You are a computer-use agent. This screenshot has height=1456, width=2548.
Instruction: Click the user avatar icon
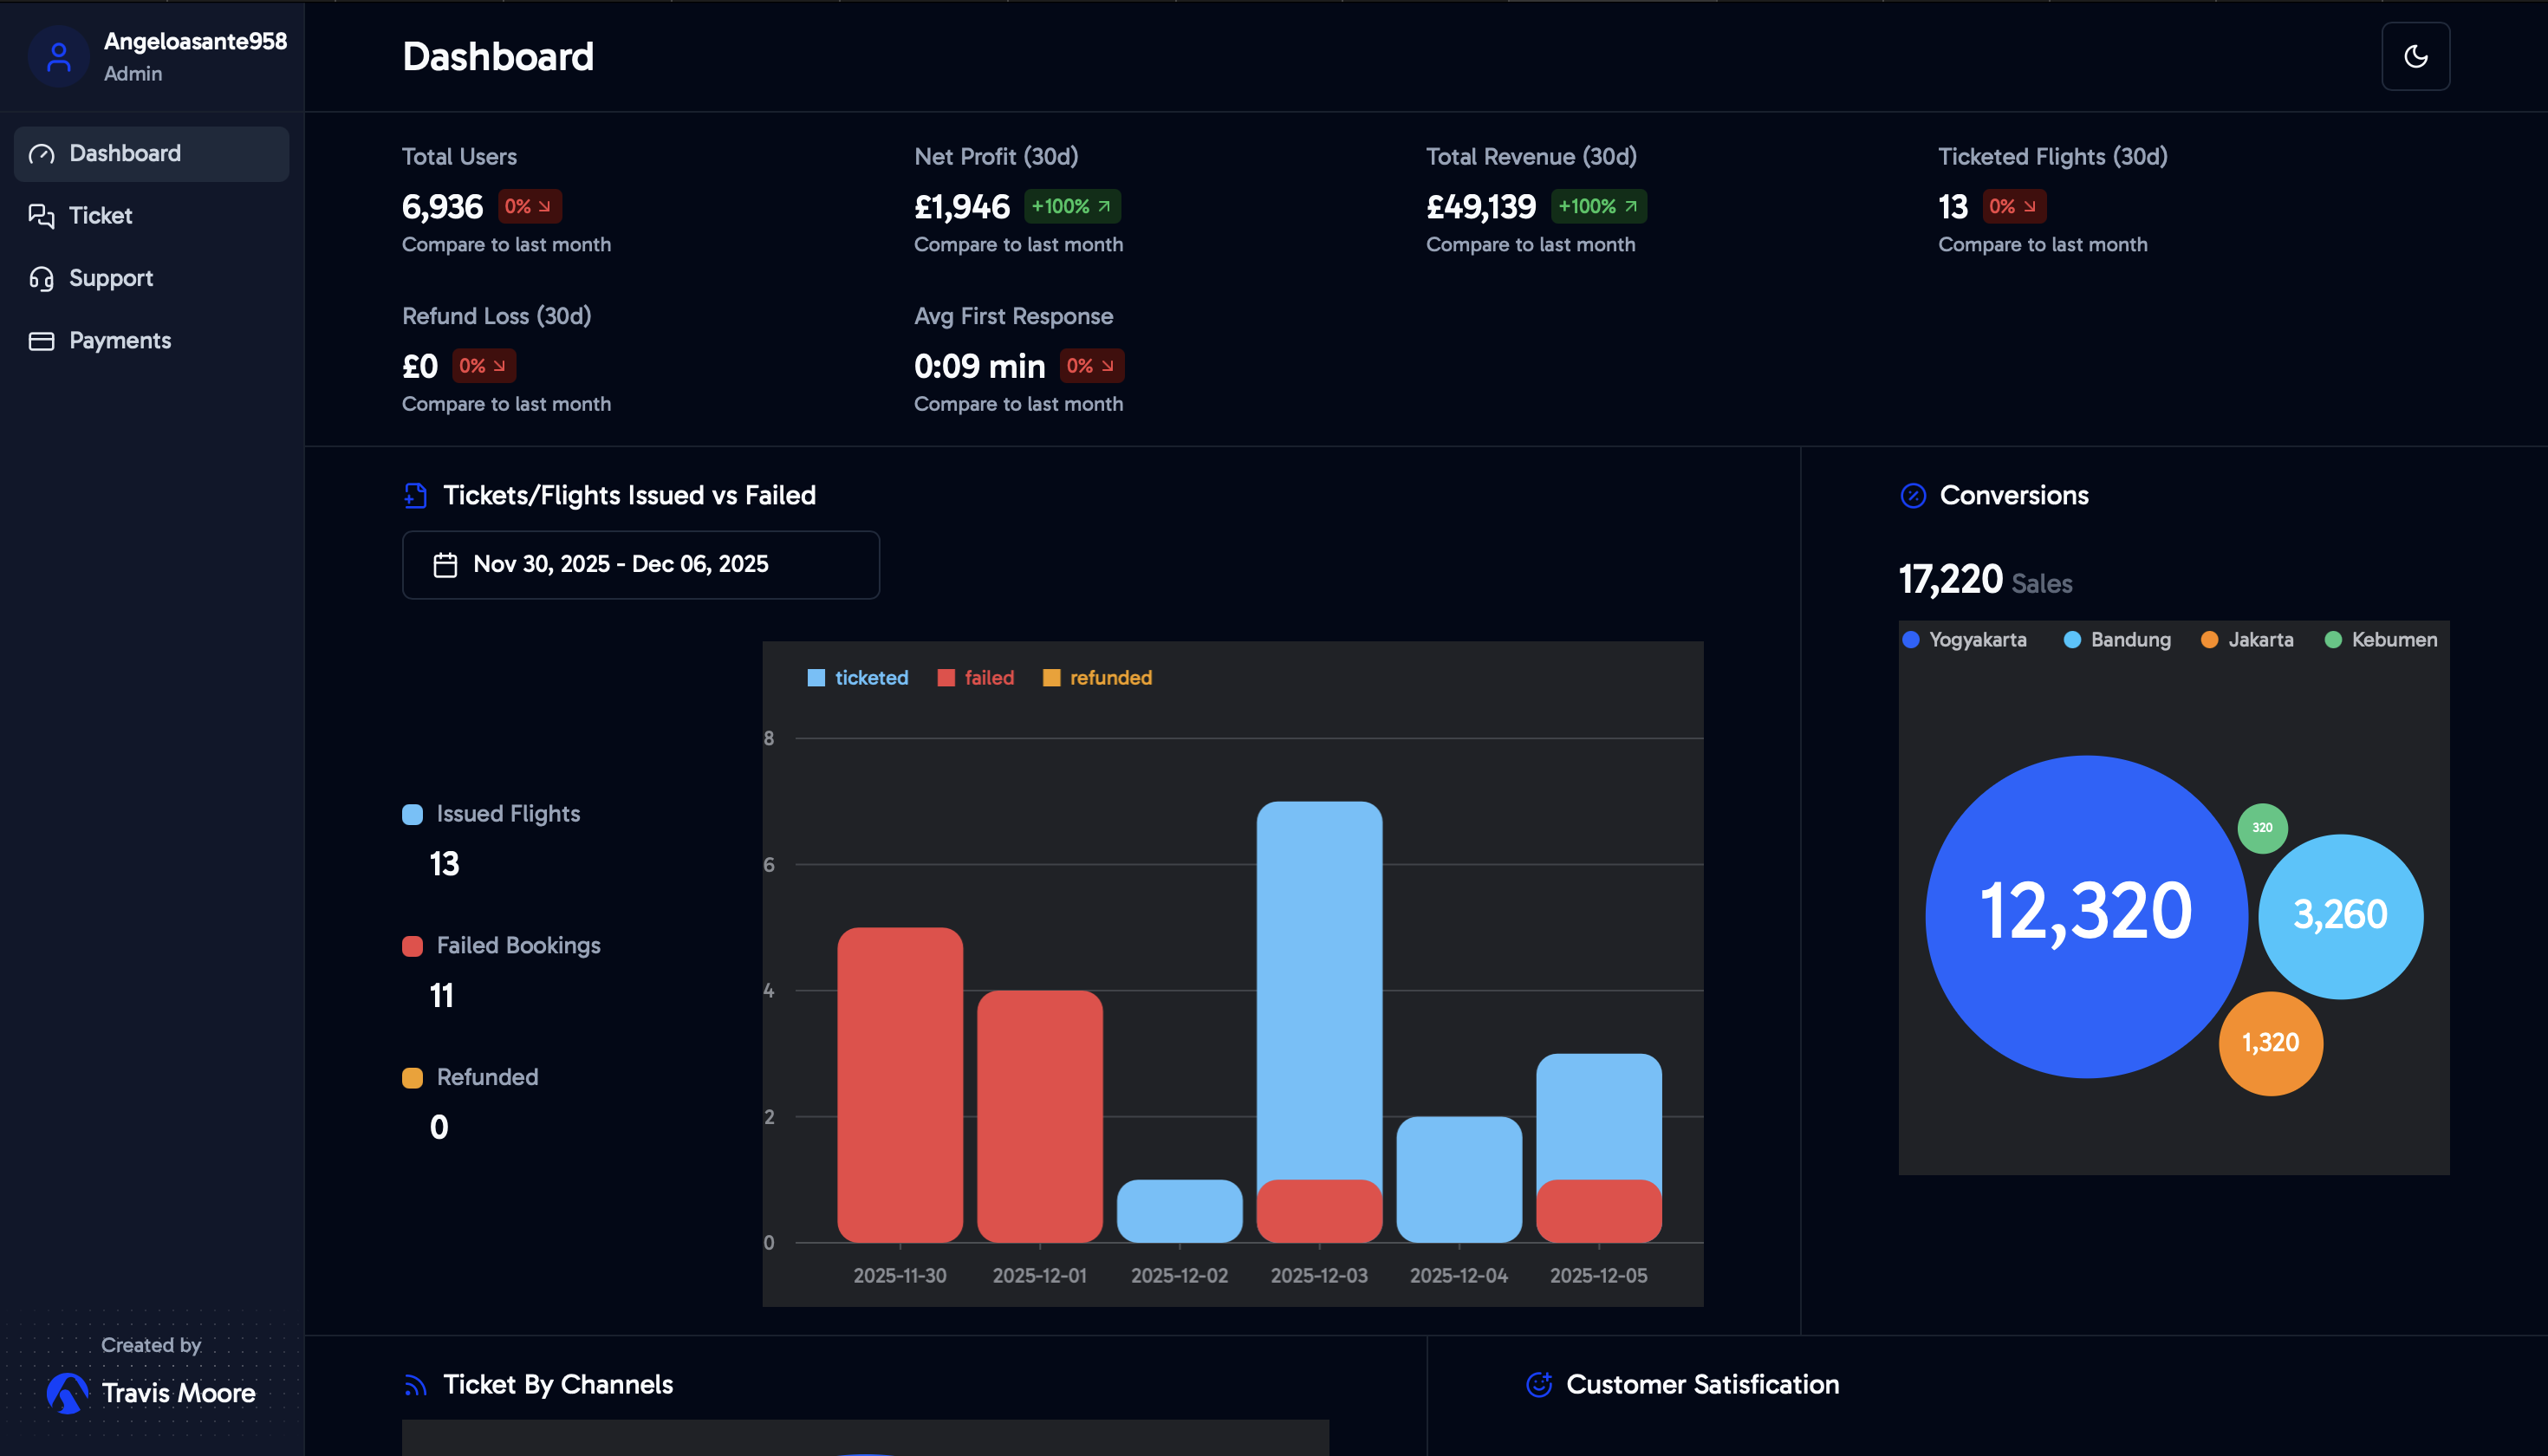[x=59, y=56]
